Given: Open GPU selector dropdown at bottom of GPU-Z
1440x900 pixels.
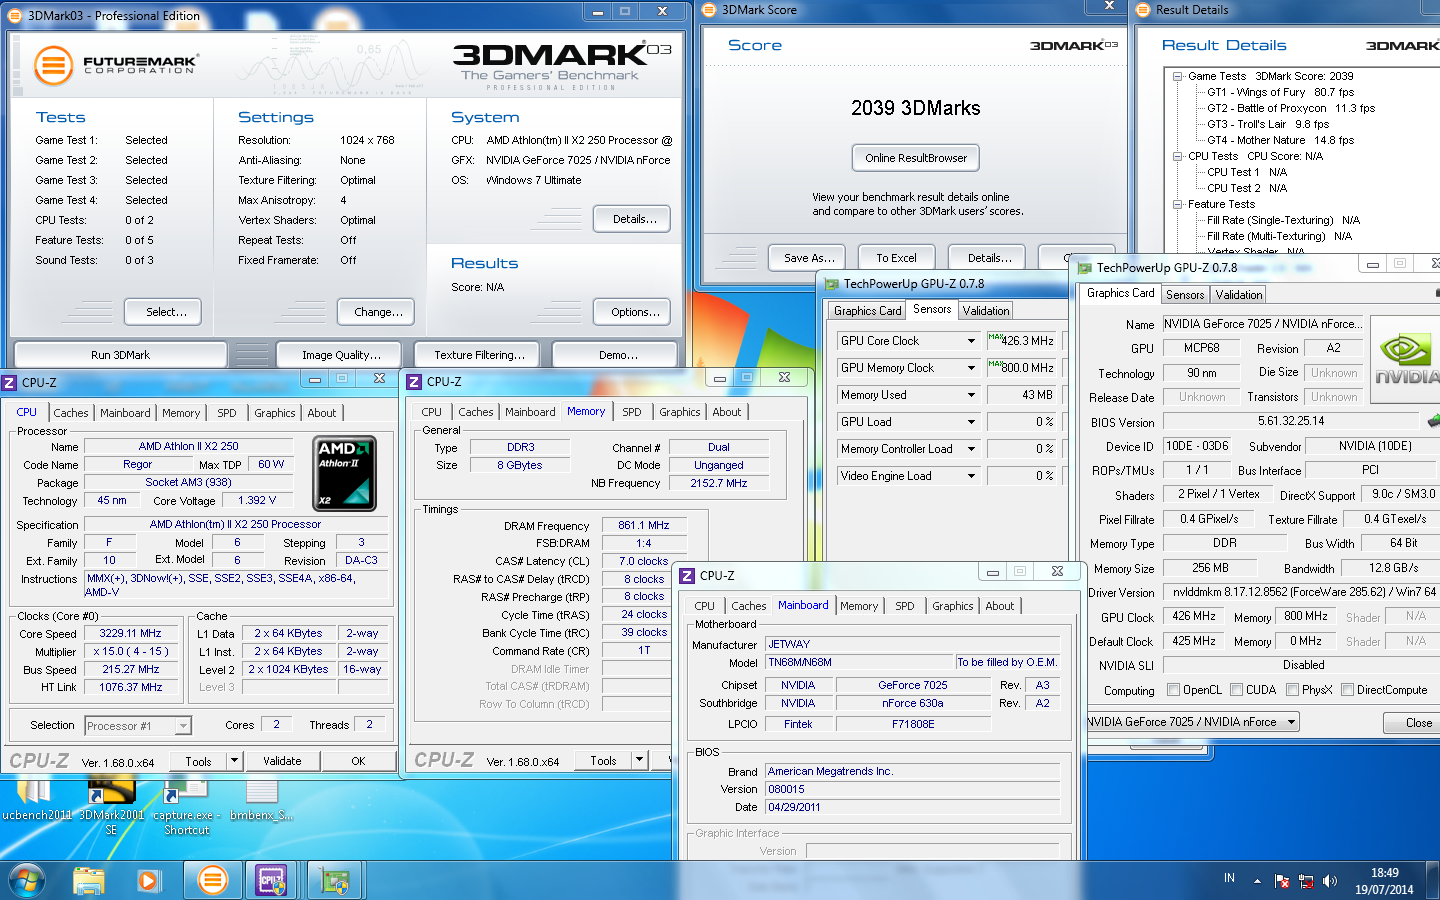Looking at the screenshot, I should tap(1291, 722).
